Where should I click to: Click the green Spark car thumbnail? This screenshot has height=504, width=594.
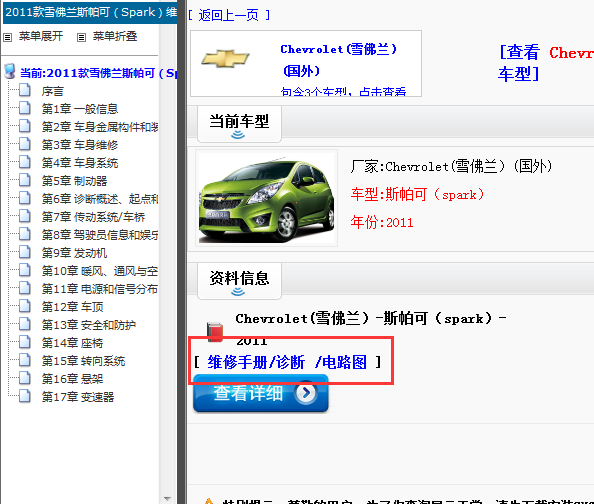[x=266, y=198]
